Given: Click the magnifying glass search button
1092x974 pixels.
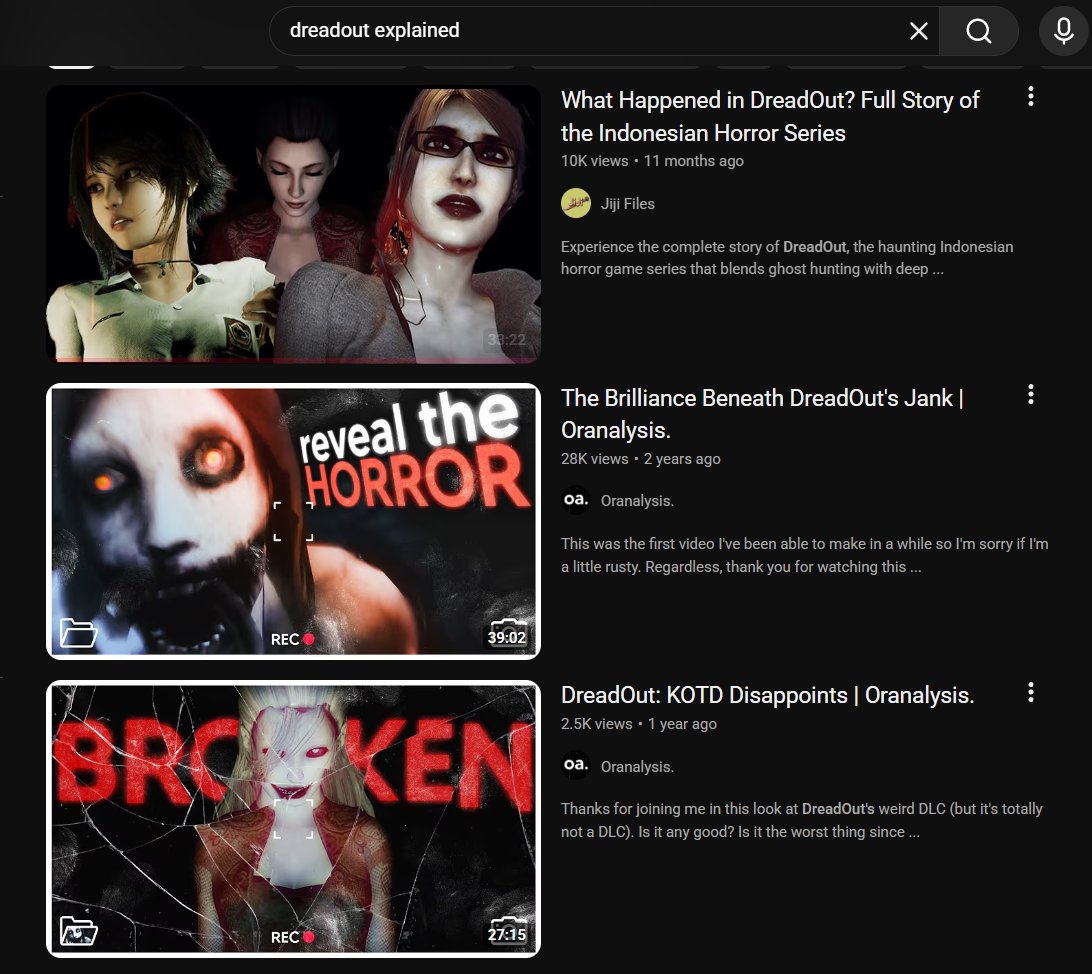Looking at the screenshot, I should pos(978,31).
